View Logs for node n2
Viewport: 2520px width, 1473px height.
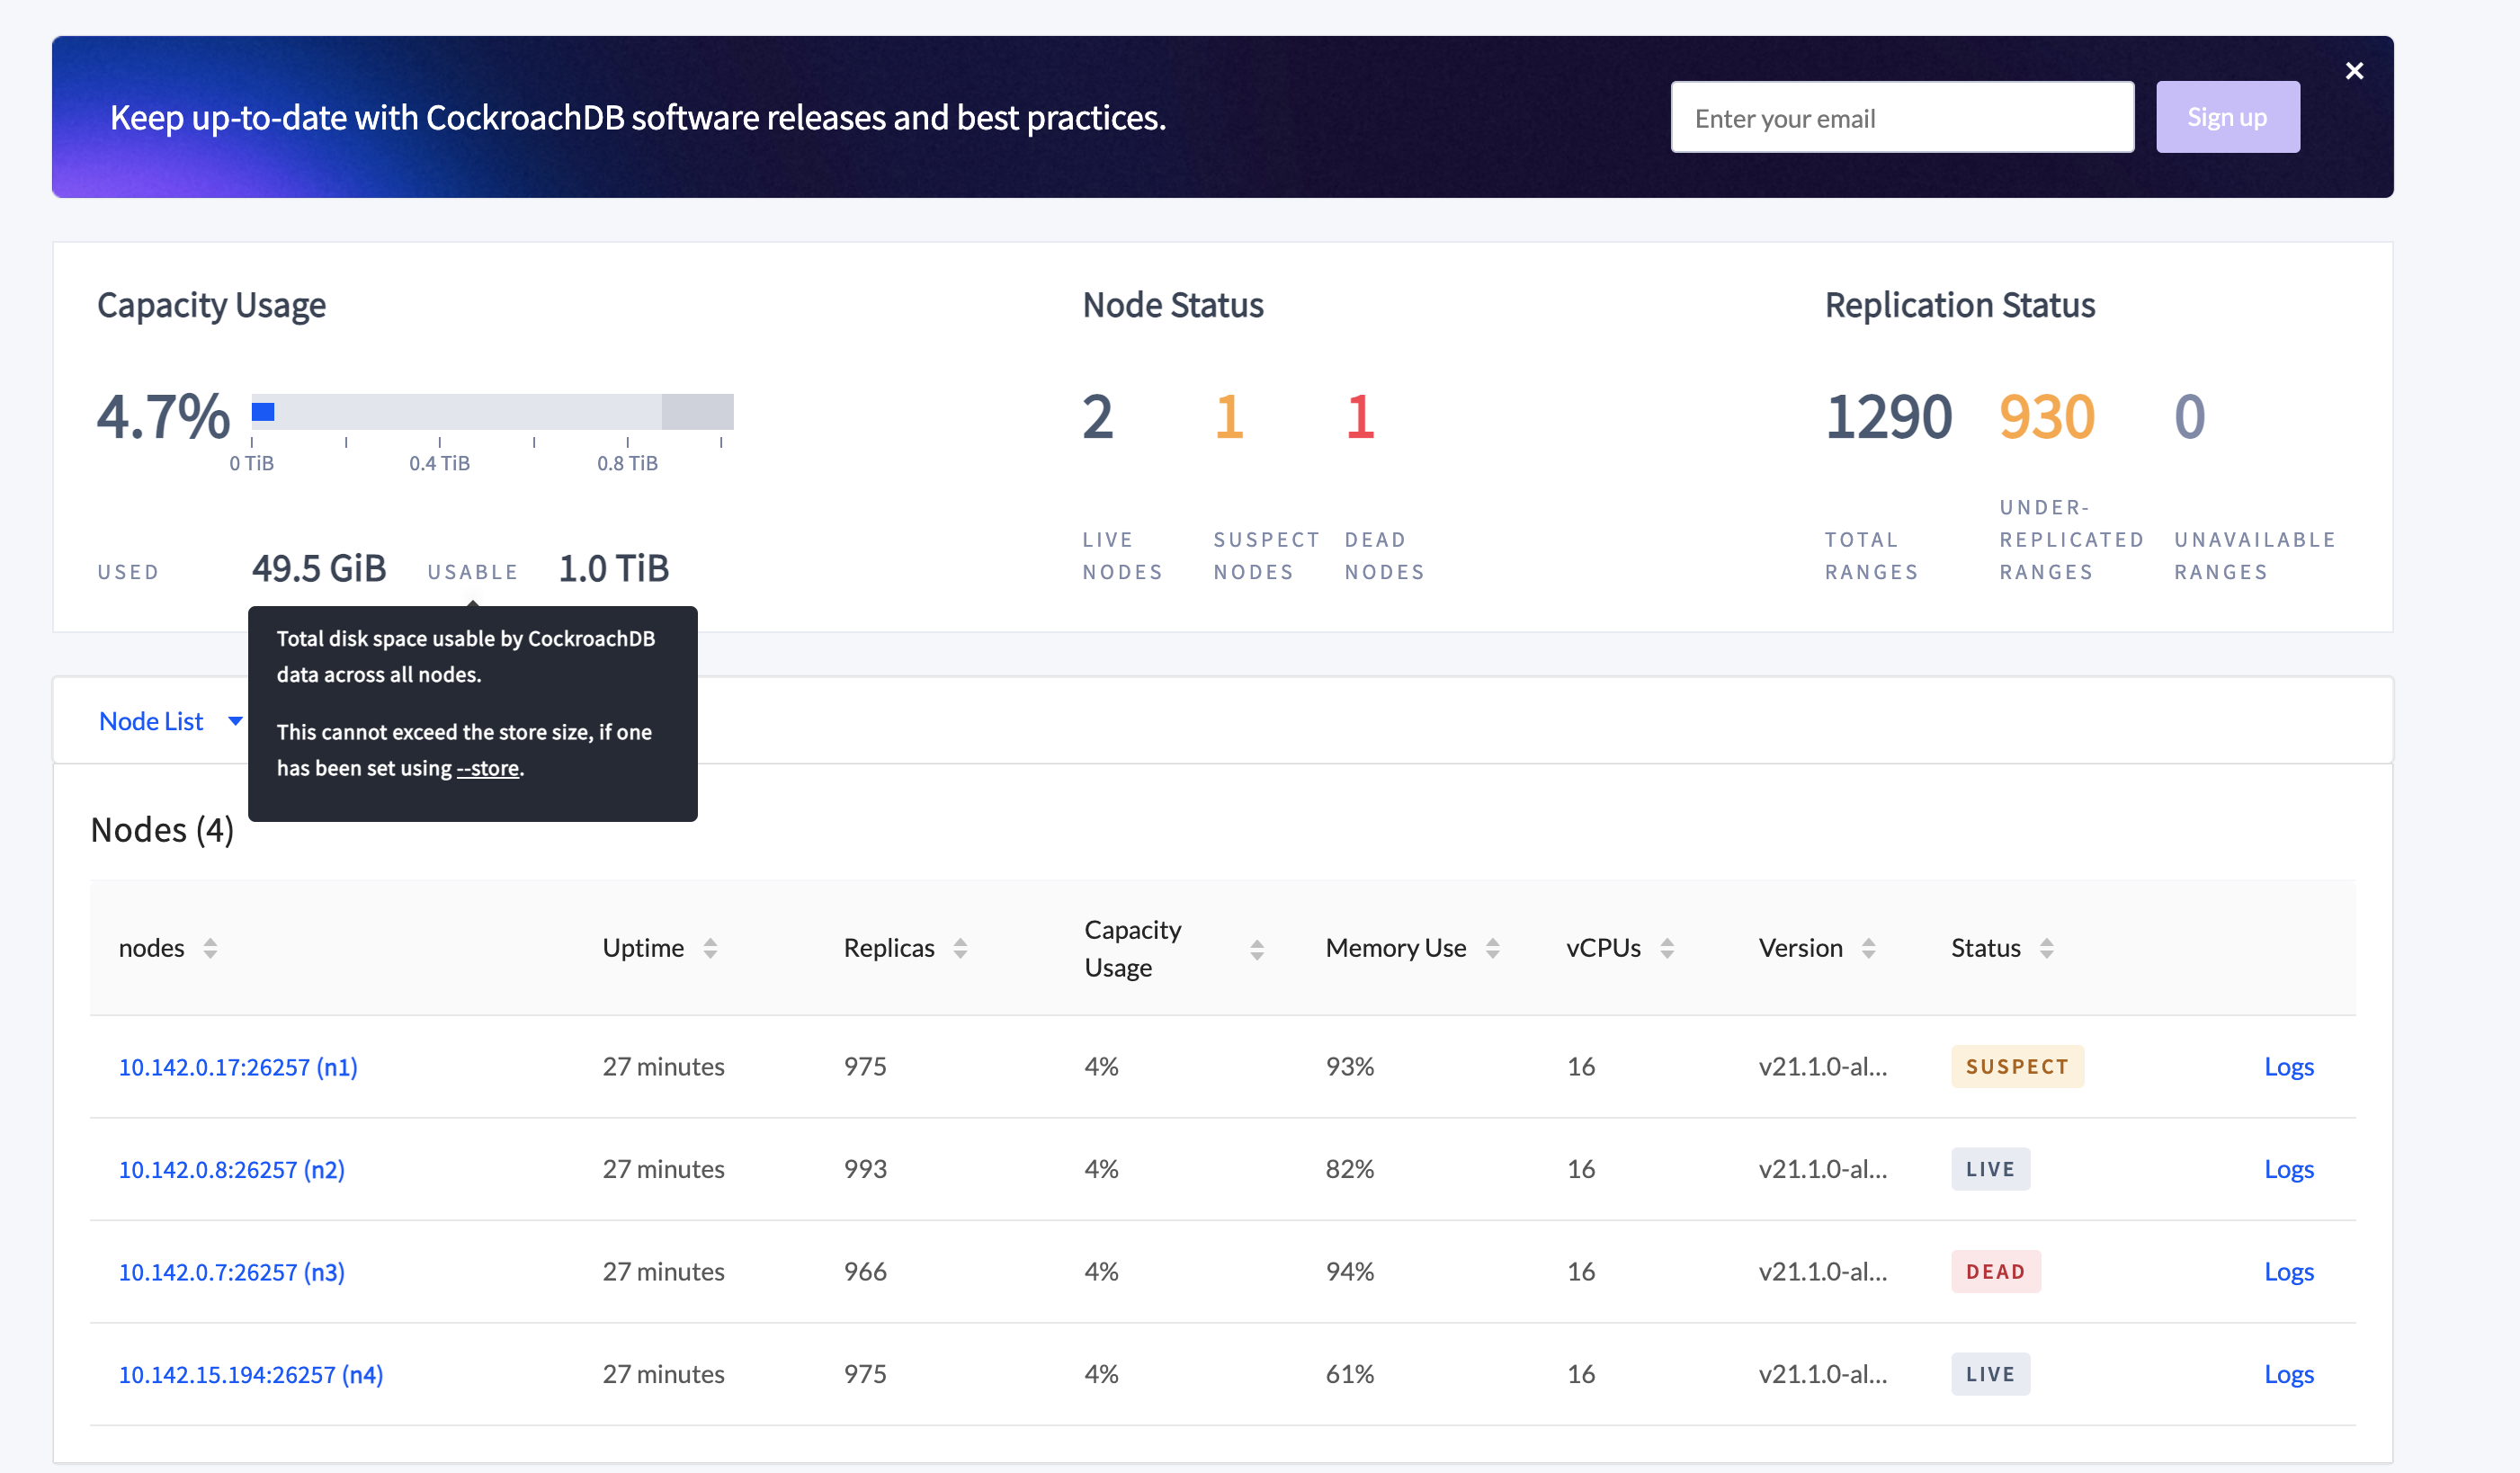2288,1169
